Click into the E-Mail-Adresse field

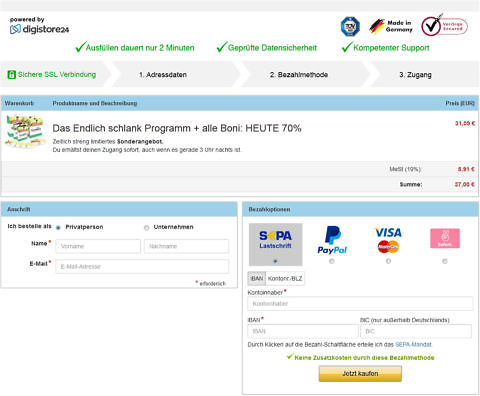coord(142,267)
